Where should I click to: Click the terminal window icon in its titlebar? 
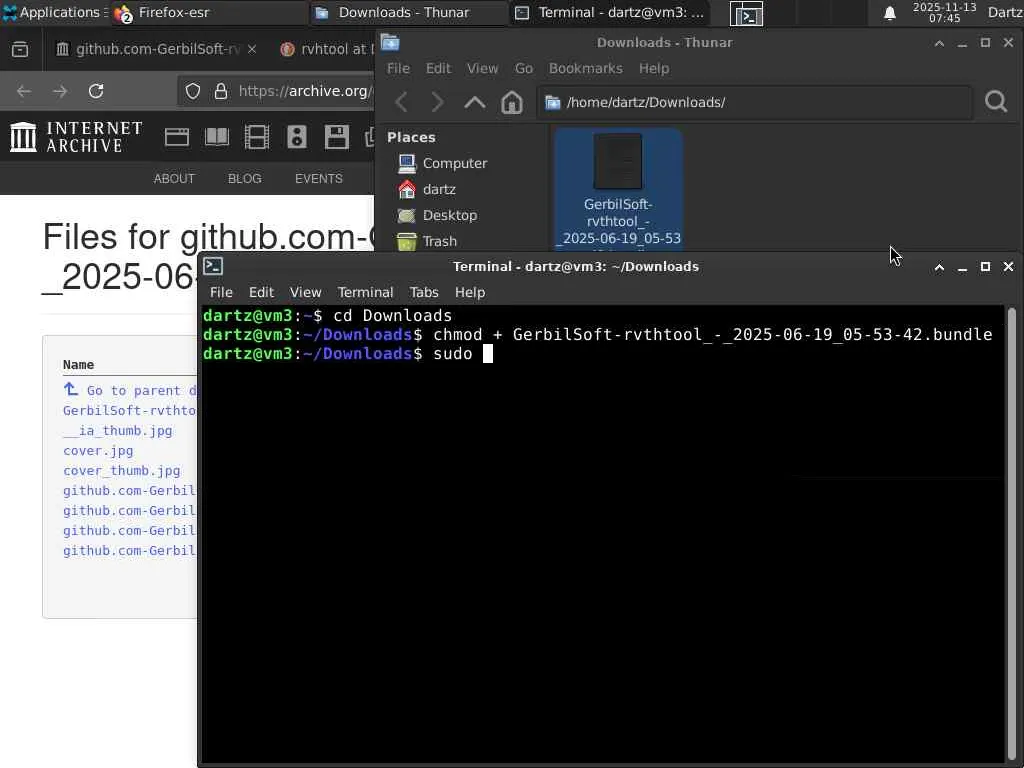[213, 266]
